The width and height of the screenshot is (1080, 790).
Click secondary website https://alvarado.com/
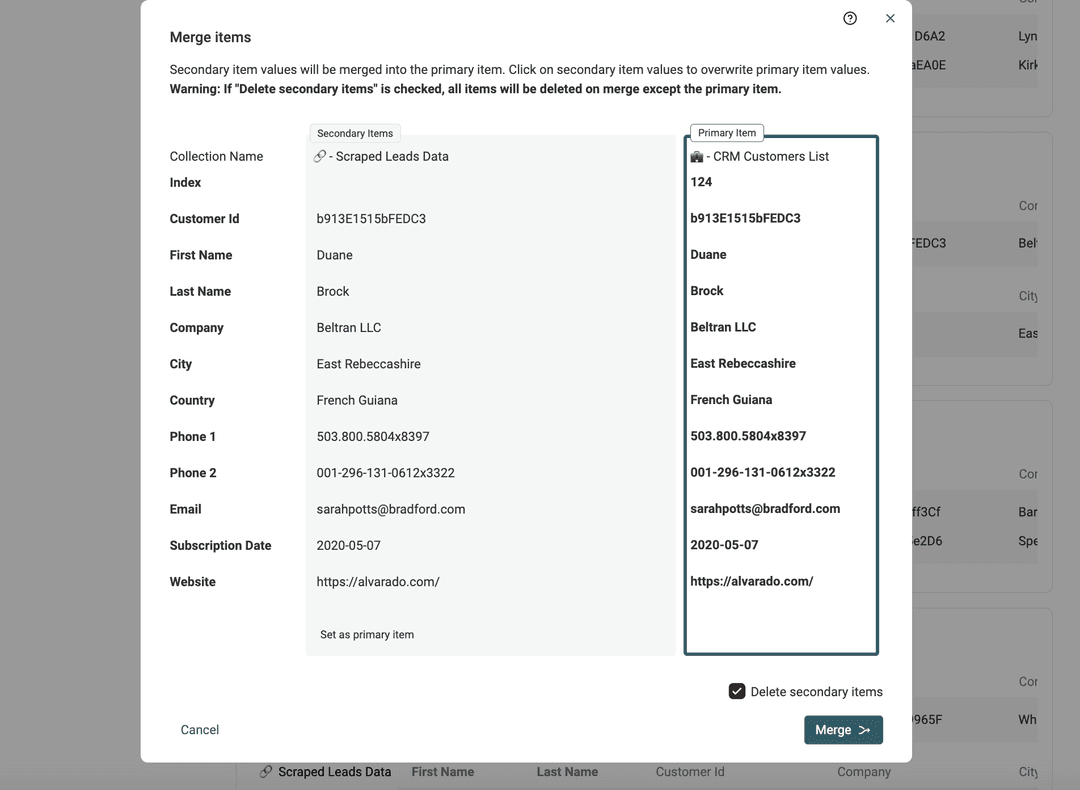(378, 581)
